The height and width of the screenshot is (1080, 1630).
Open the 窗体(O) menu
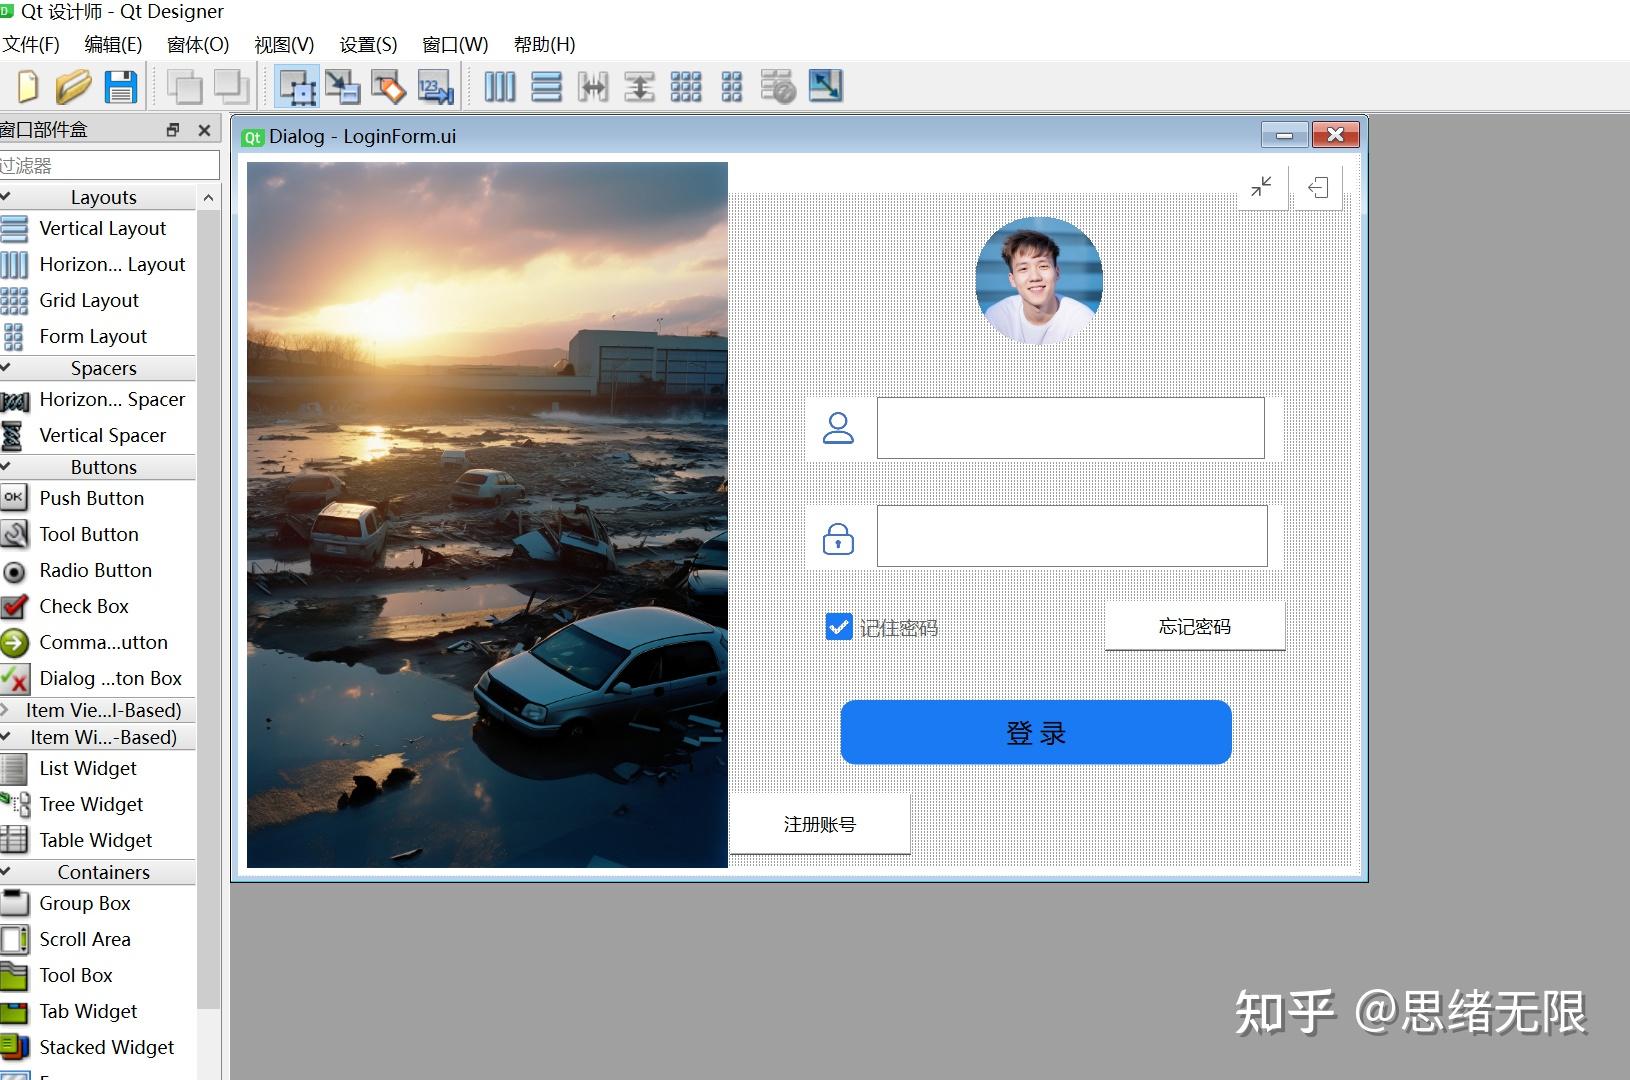(x=197, y=44)
